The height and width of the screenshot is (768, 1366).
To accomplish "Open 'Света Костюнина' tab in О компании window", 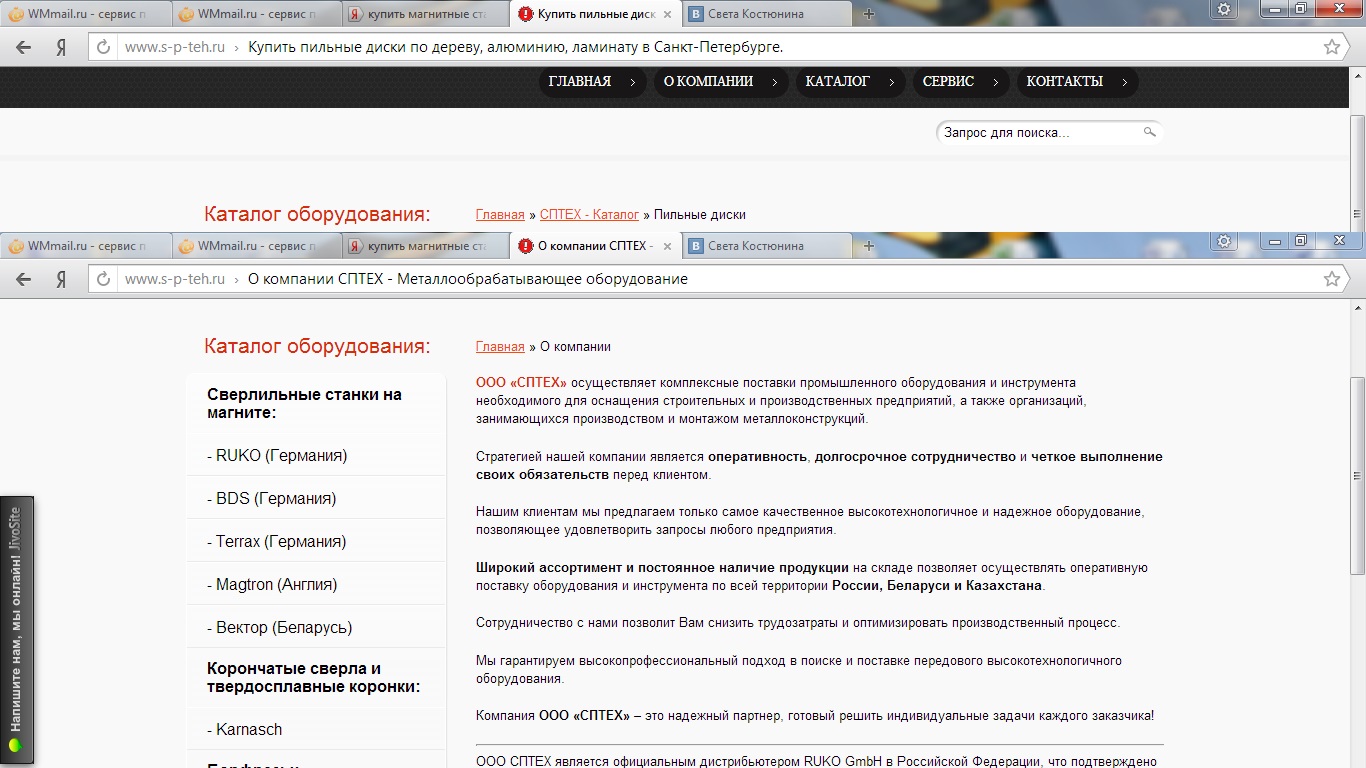I will click(766, 246).
